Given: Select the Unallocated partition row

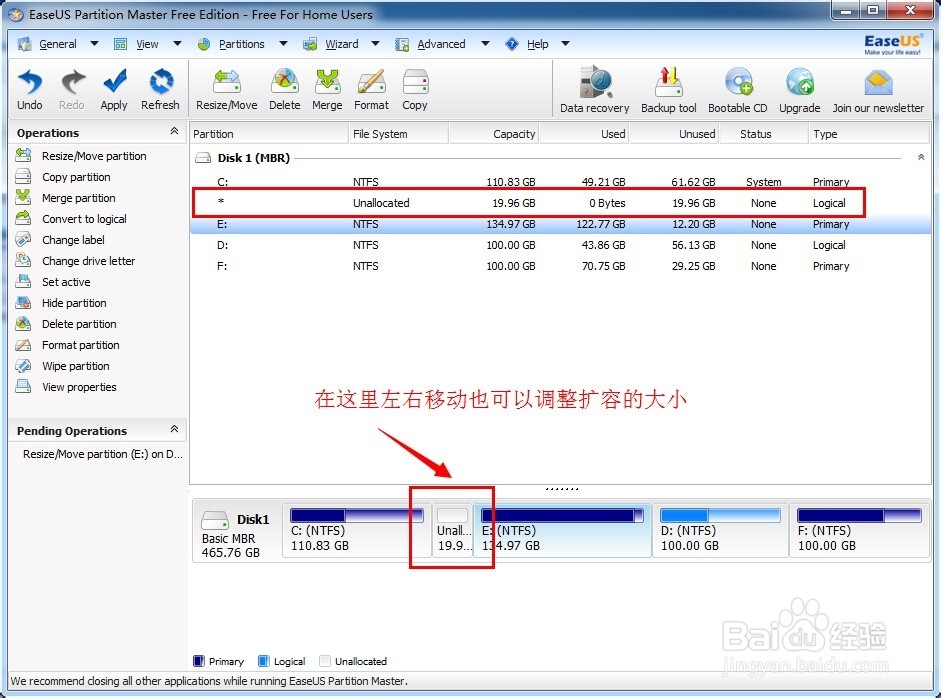Looking at the screenshot, I should 560,203.
